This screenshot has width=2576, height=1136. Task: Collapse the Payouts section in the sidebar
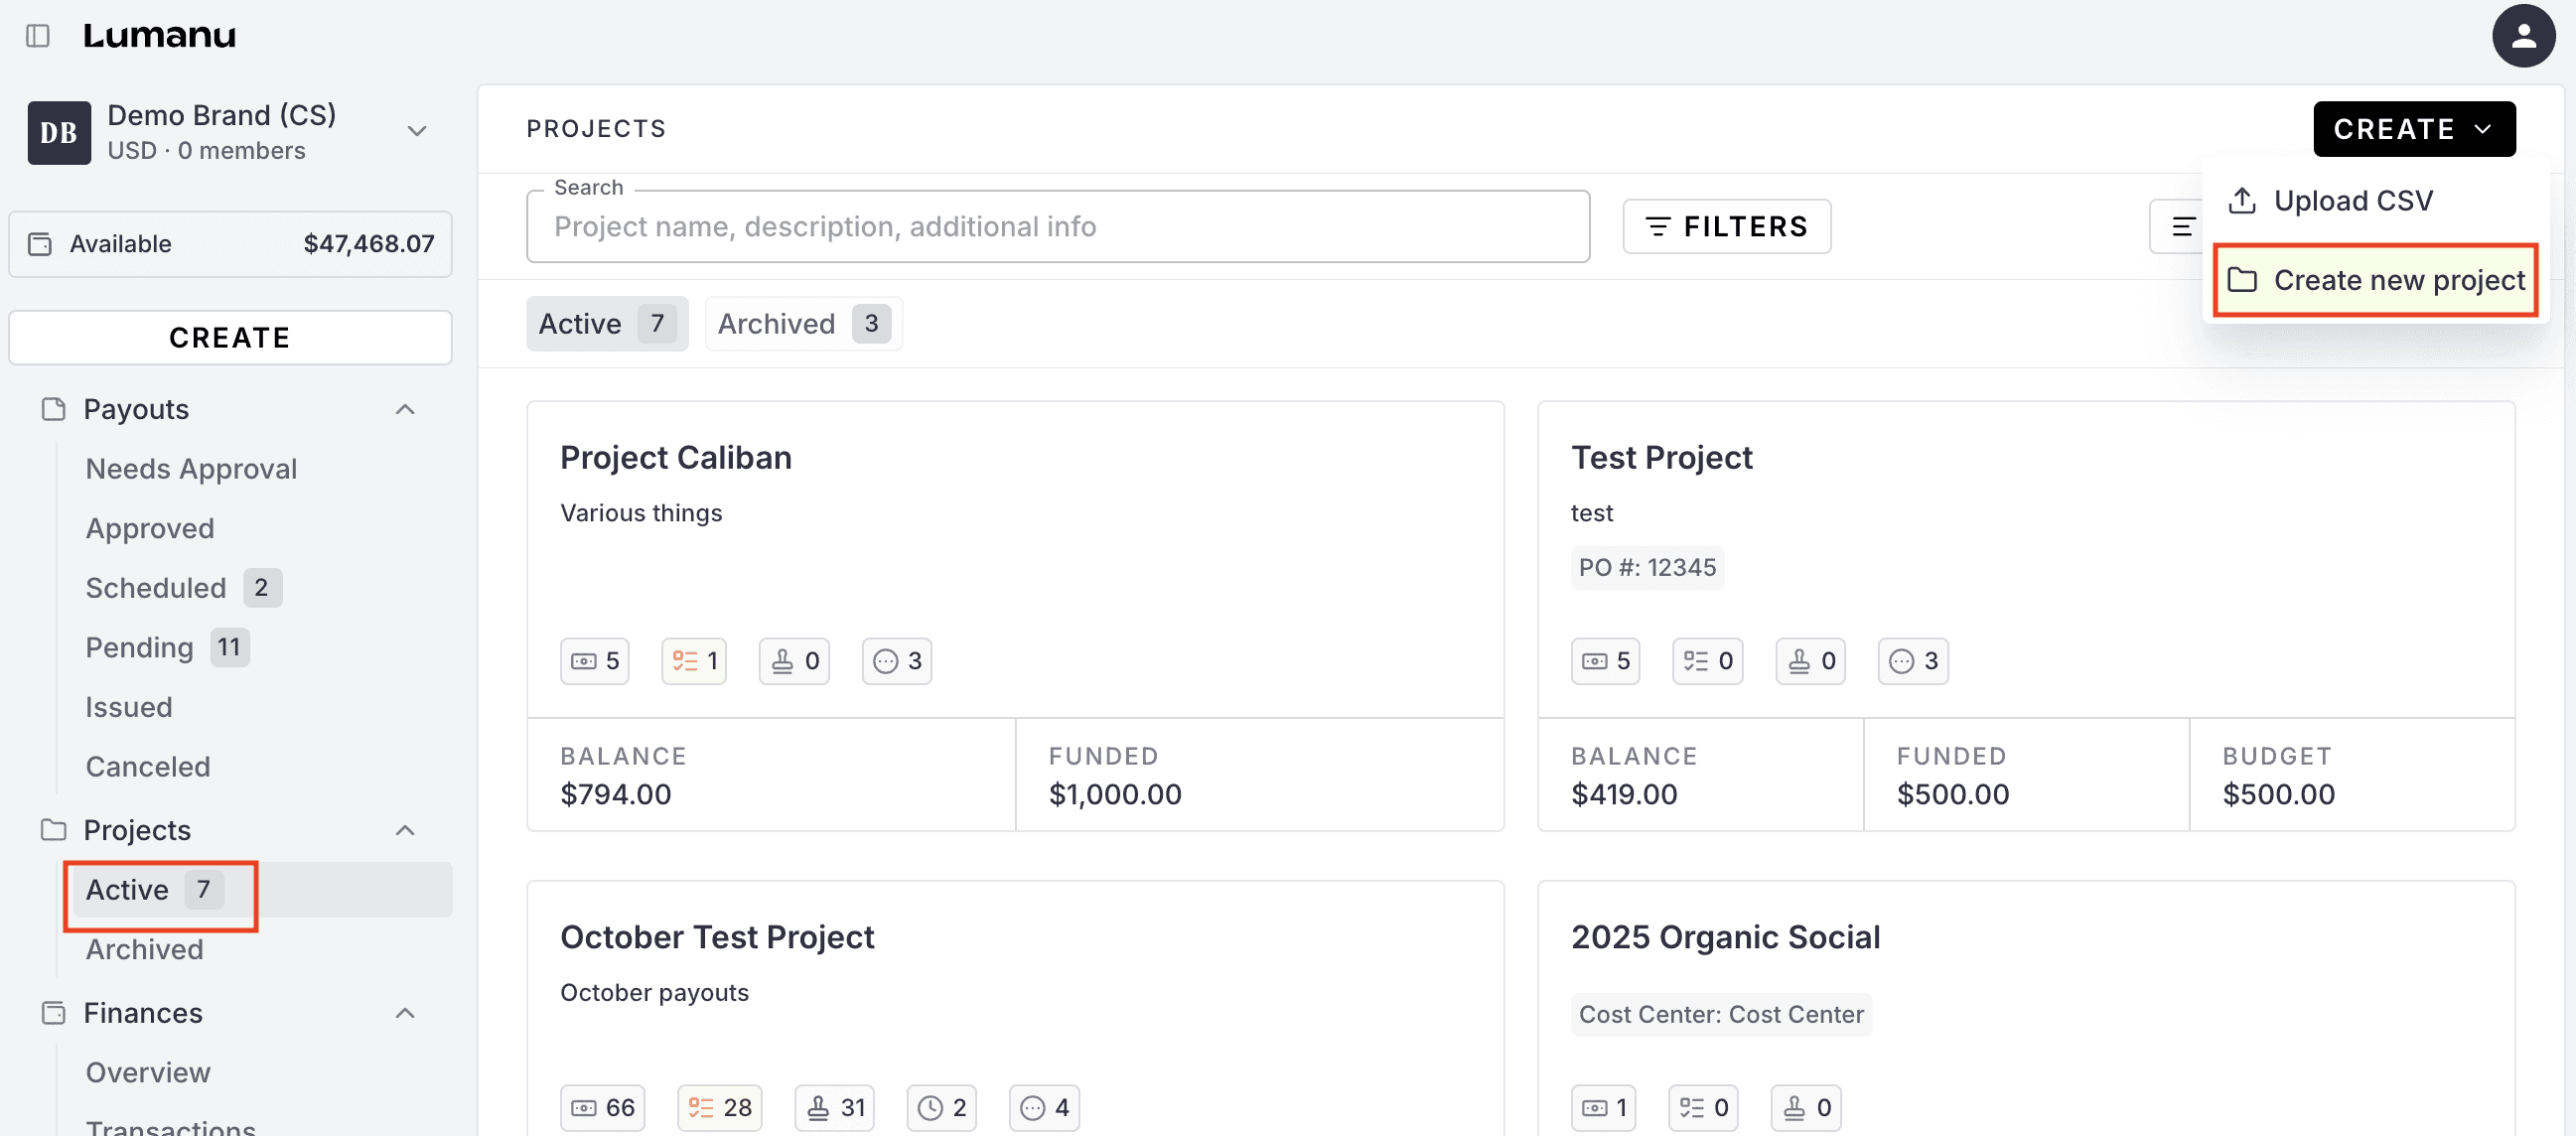pyautogui.click(x=405, y=409)
